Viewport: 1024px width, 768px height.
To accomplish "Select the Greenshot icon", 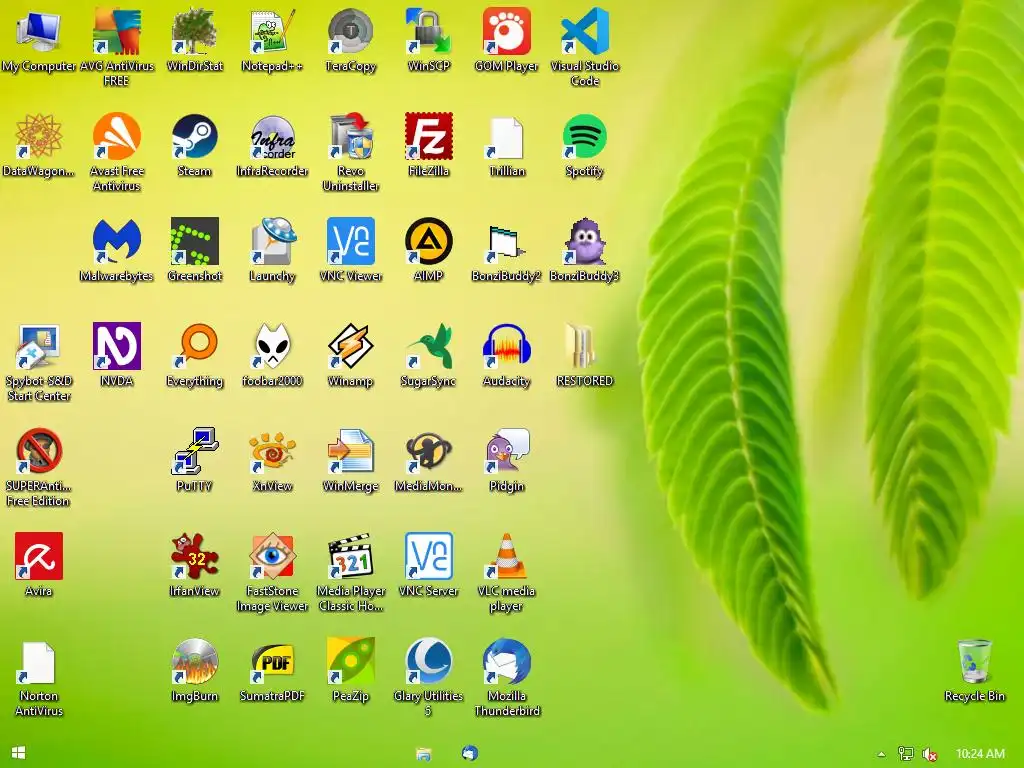I will (x=195, y=242).
